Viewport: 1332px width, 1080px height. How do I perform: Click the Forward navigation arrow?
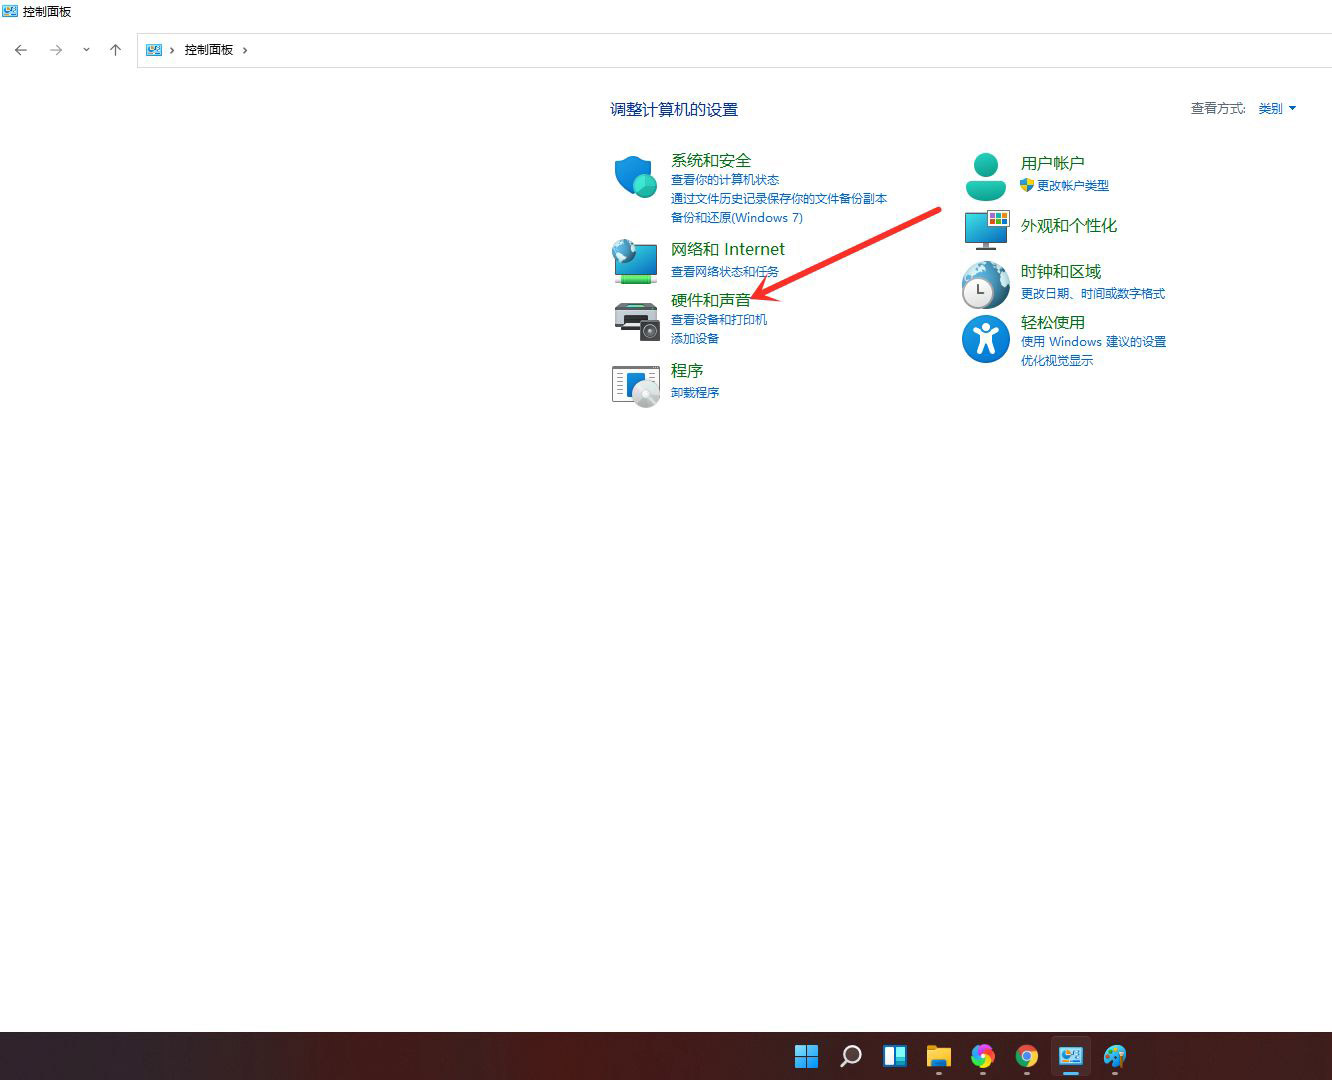(x=56, y=50)
